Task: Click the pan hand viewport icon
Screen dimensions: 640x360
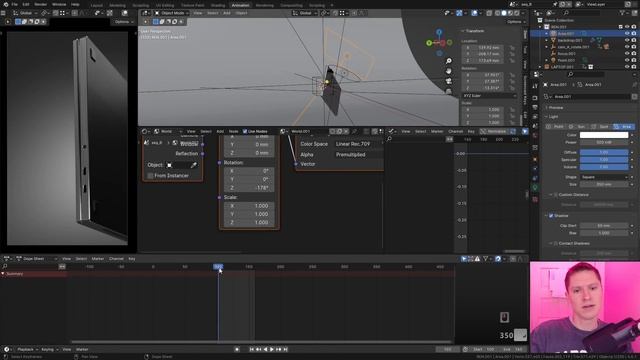Action: (449, 71)
